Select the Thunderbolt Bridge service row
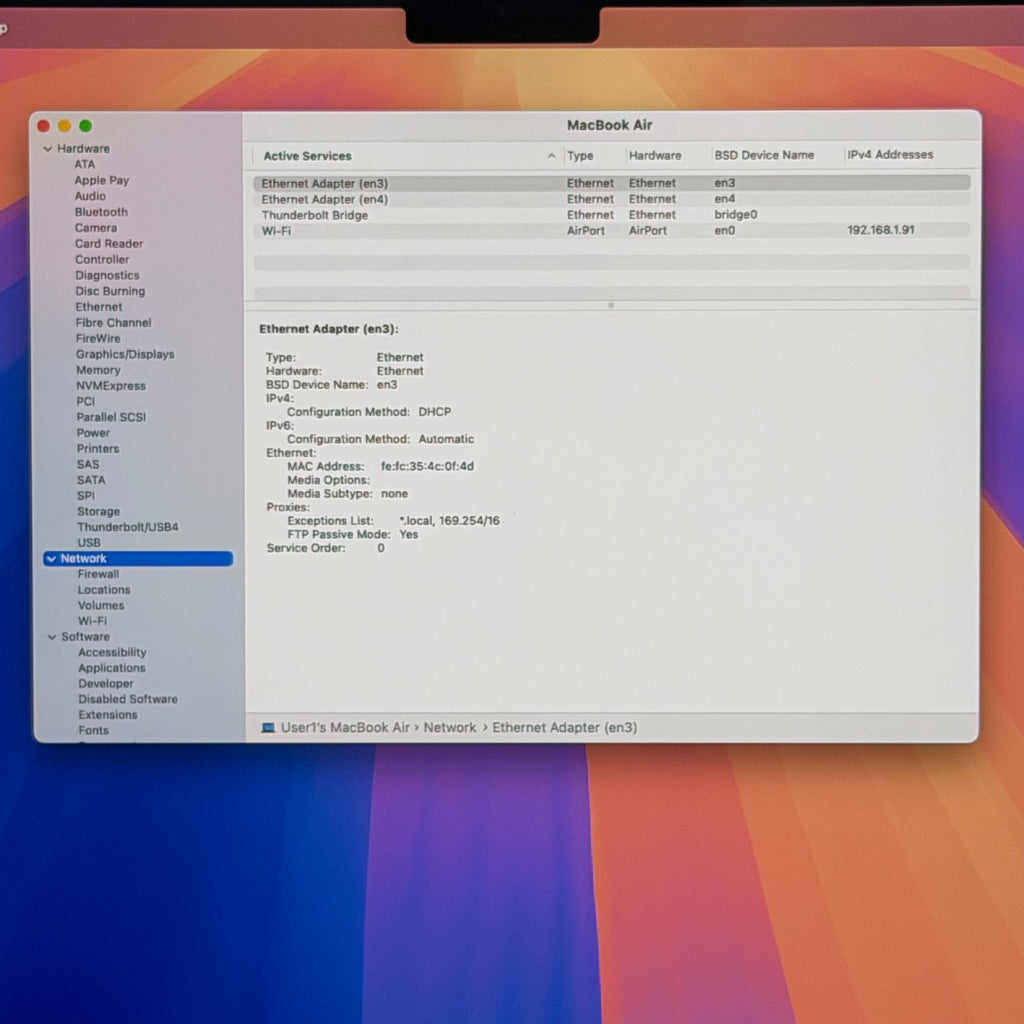The width and height of the screenshot is (1024, 1024). (611, 215)
